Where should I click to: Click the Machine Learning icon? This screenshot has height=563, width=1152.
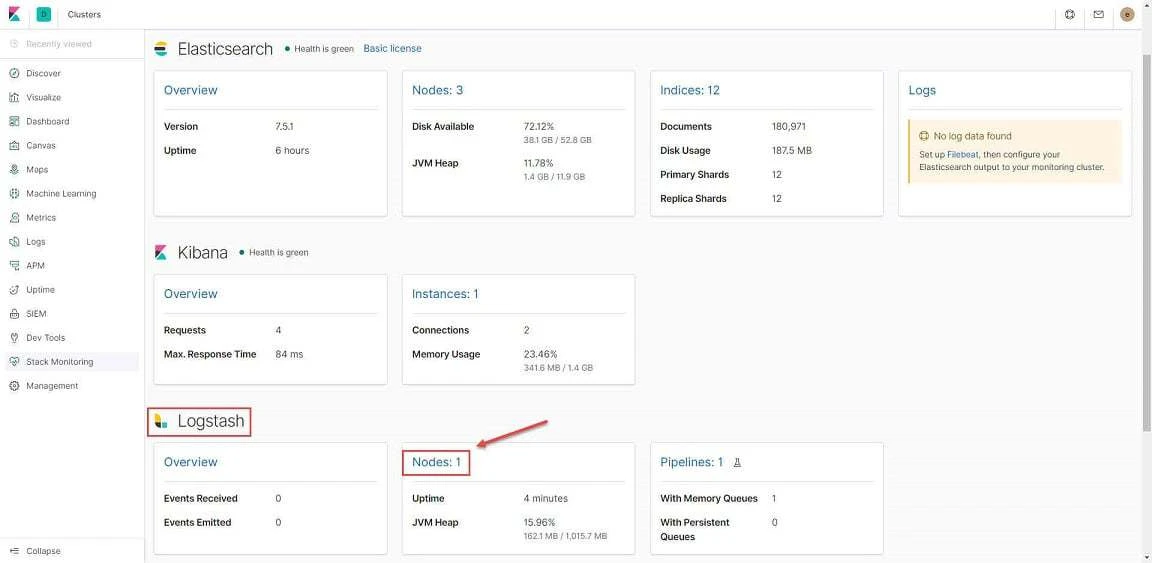point(14,194)
